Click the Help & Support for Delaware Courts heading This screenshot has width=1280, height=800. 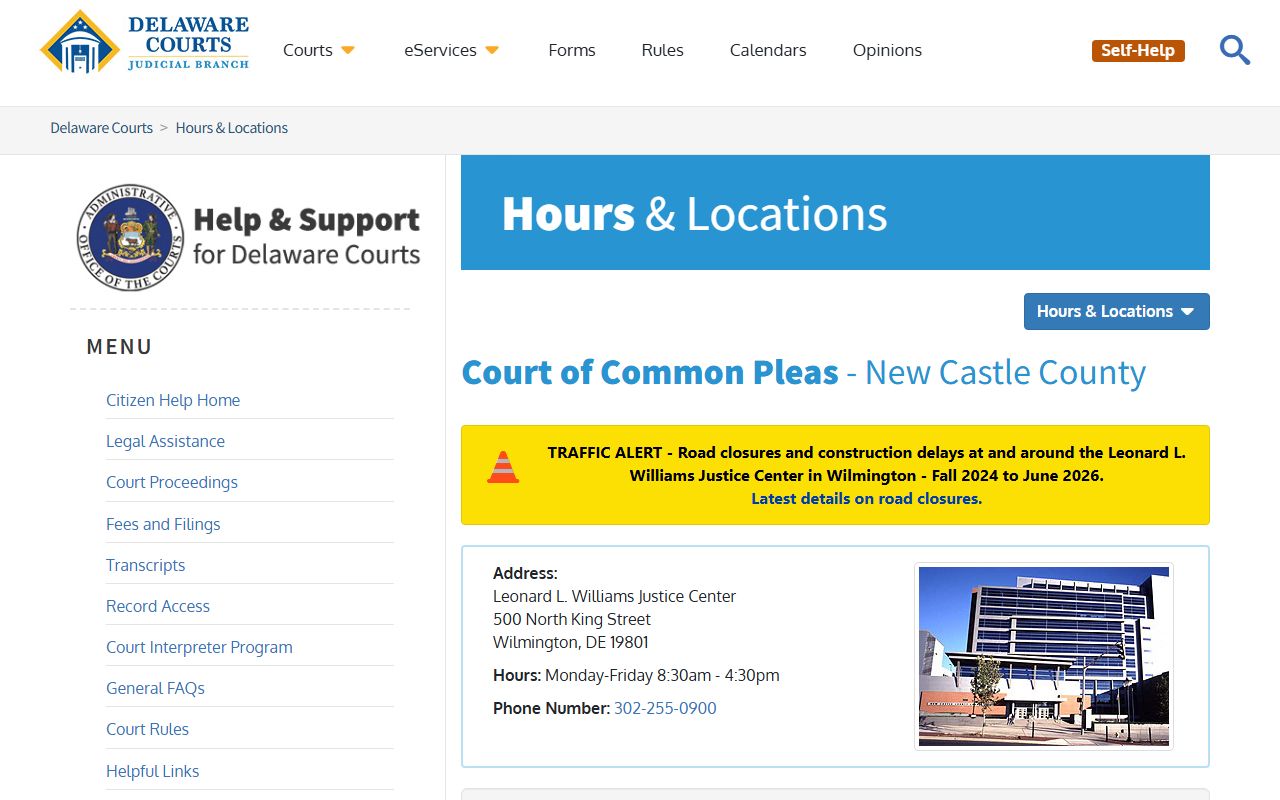tap(306, 236)
